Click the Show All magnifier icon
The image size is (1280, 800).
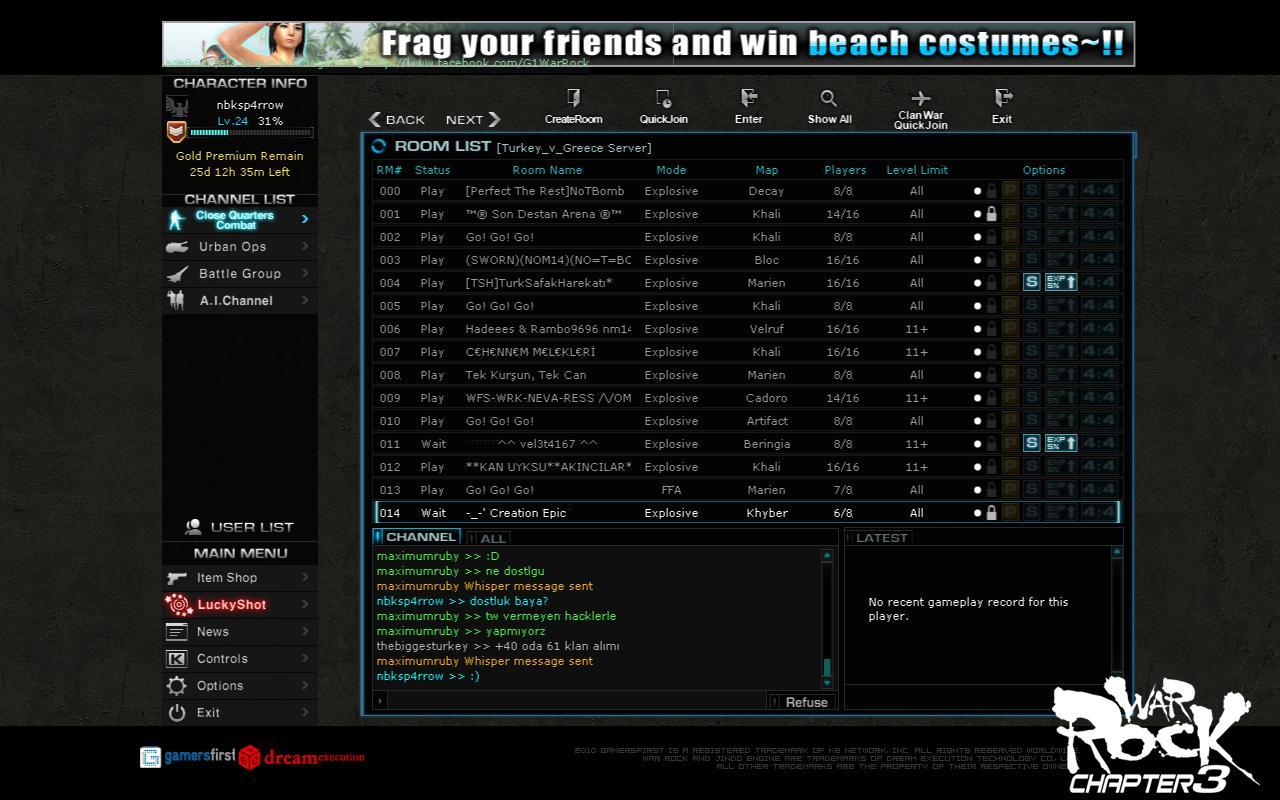click(x=829, y=98)
